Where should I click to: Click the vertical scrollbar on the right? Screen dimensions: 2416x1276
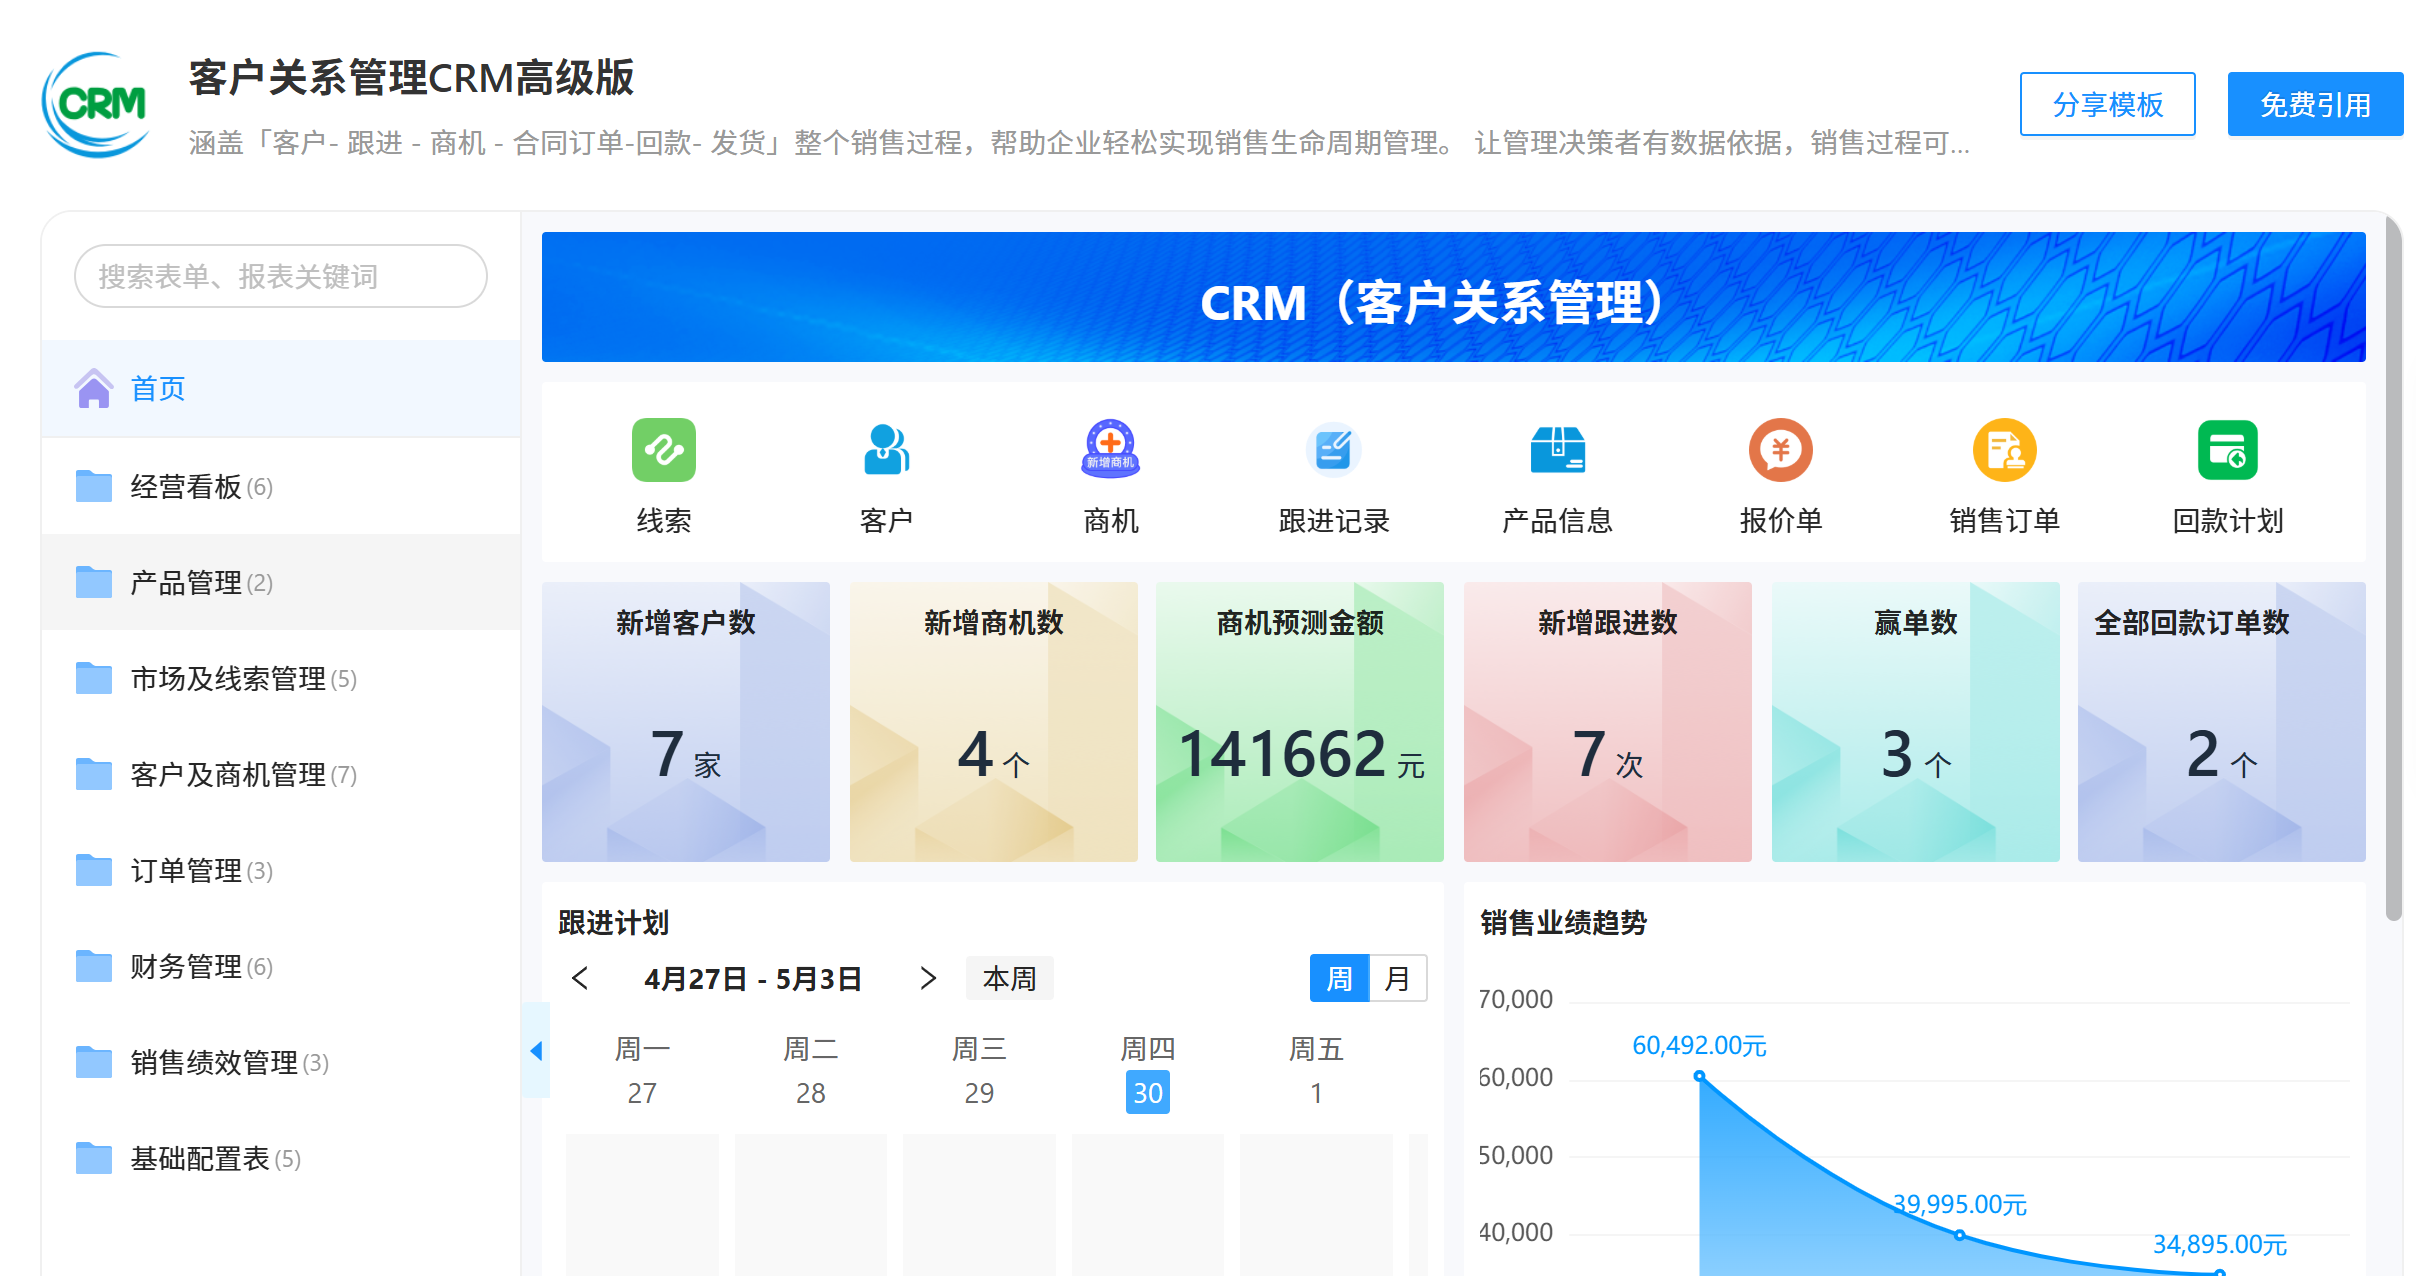[2393, 570]
